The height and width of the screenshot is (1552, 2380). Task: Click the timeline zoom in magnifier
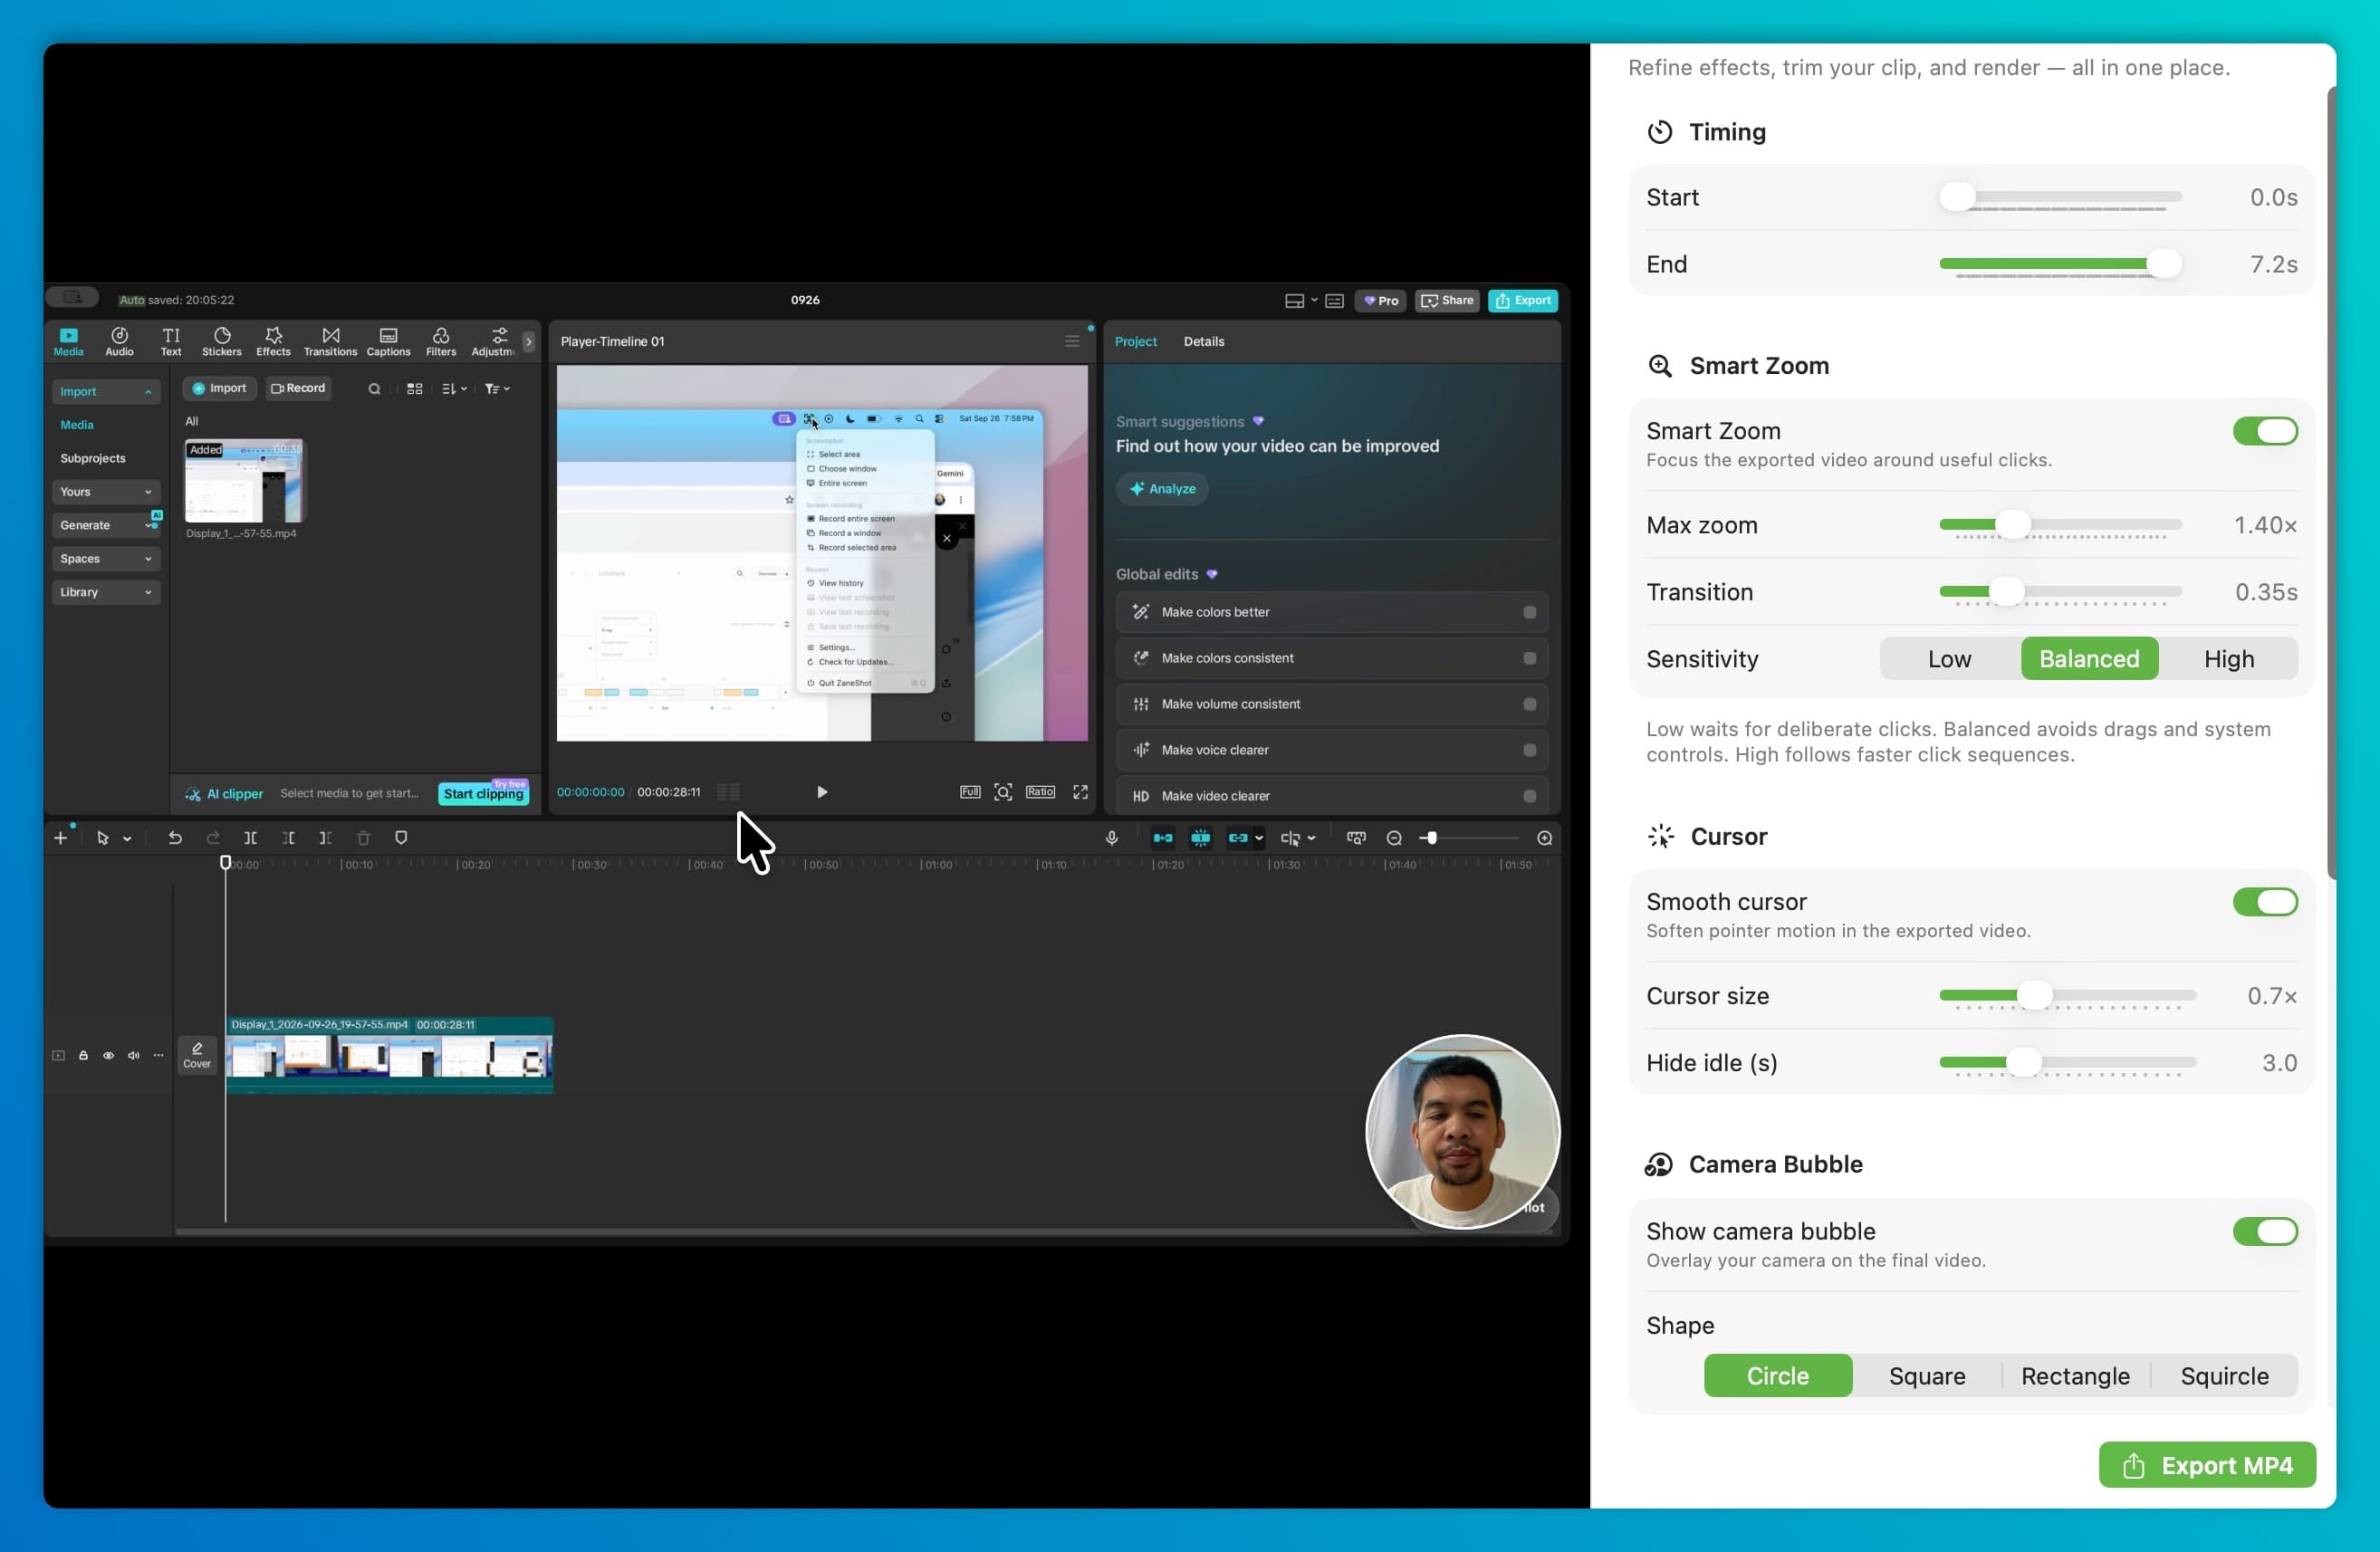[1544, 838]
